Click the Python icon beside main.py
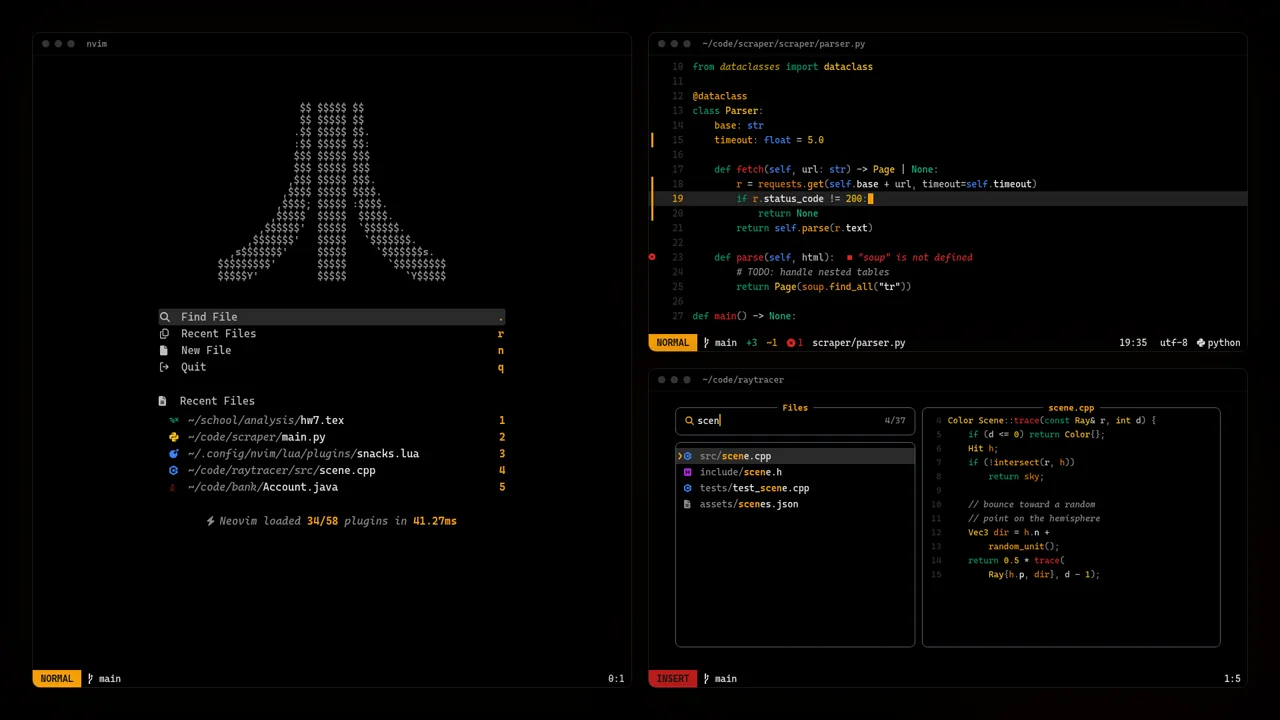 tap(174, 437)
